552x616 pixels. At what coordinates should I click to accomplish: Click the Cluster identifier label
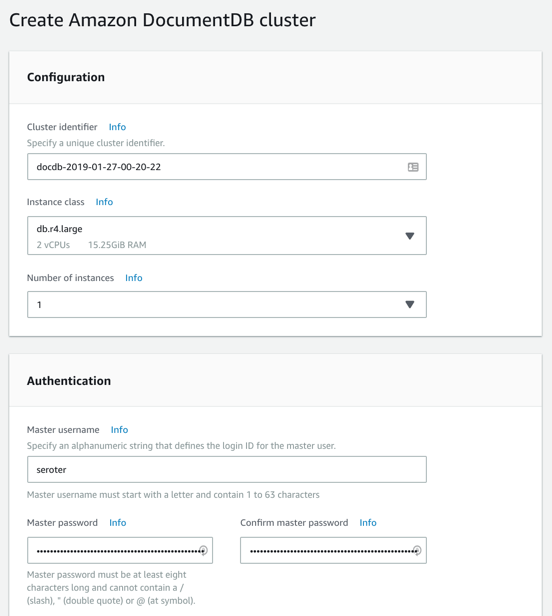(62, 127)
